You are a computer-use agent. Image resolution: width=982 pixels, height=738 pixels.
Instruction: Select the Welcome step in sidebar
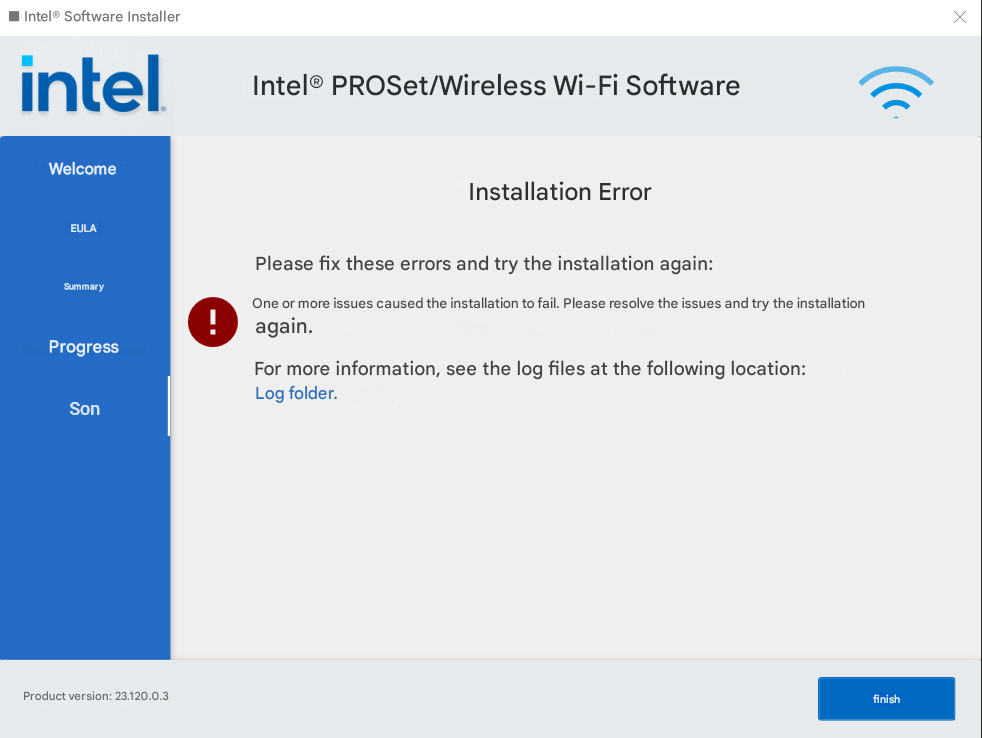point(83,169)
